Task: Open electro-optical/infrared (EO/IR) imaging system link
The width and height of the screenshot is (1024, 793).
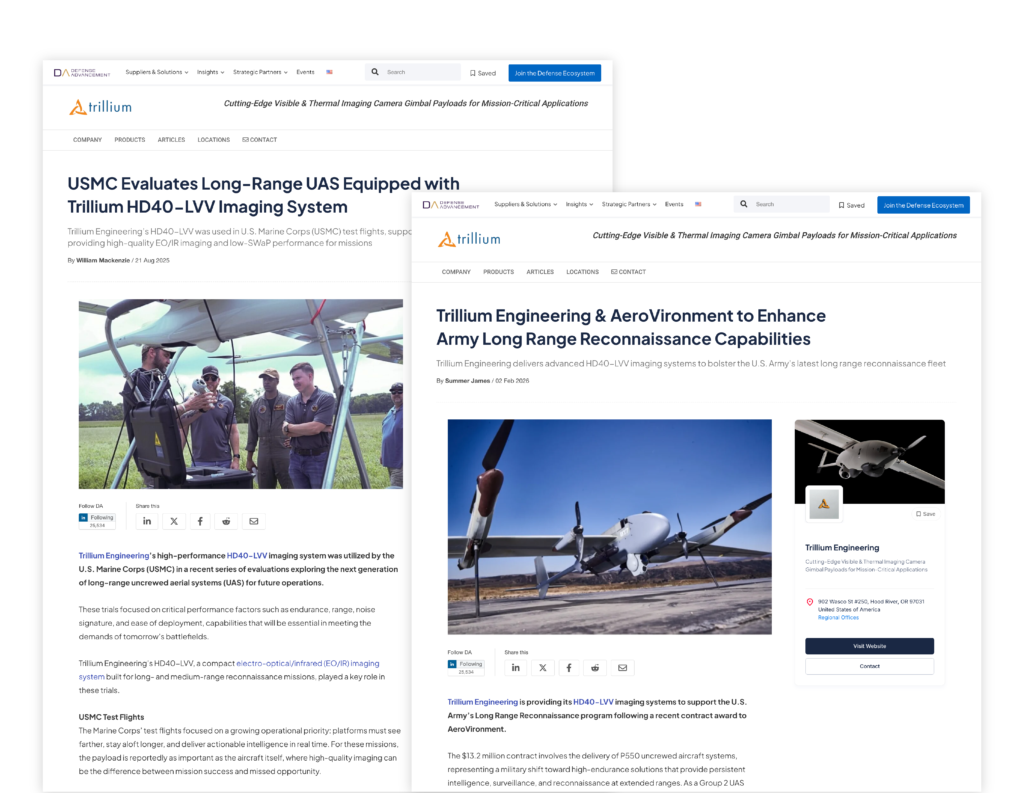Action: click(x=229, y=670)
